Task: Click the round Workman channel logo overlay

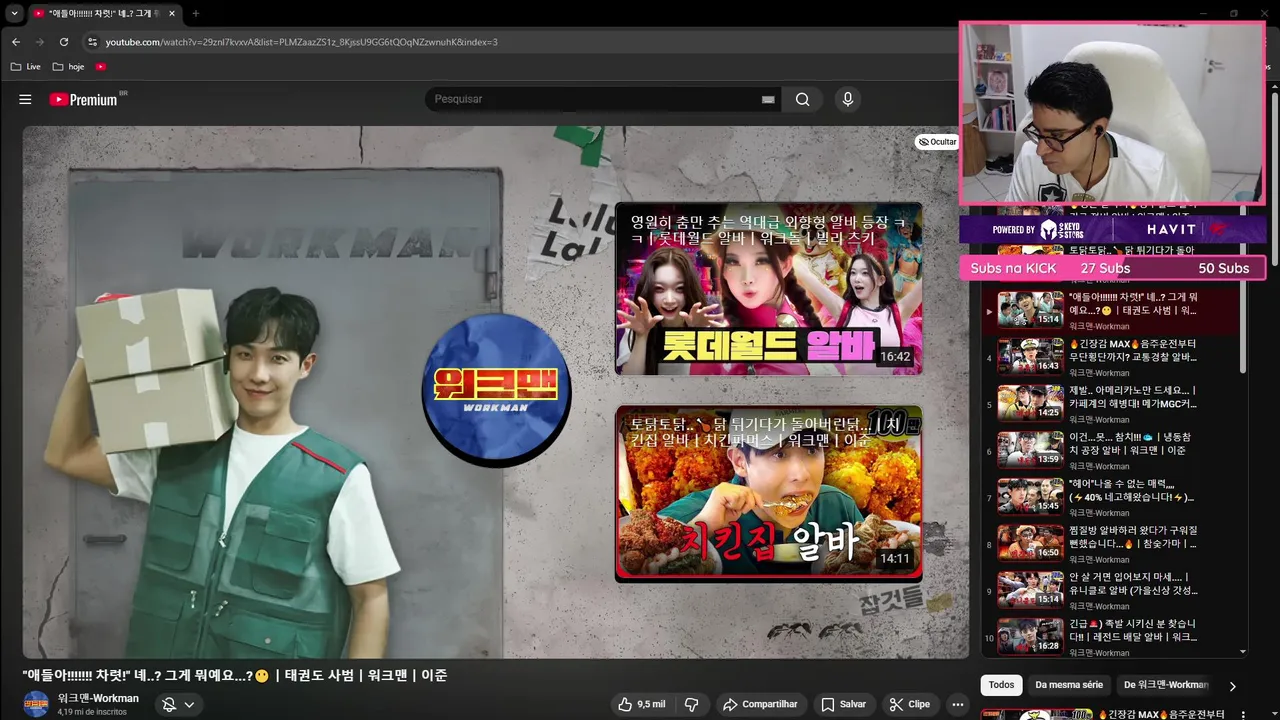Action: pyautogui.click(x=496, y=389)
